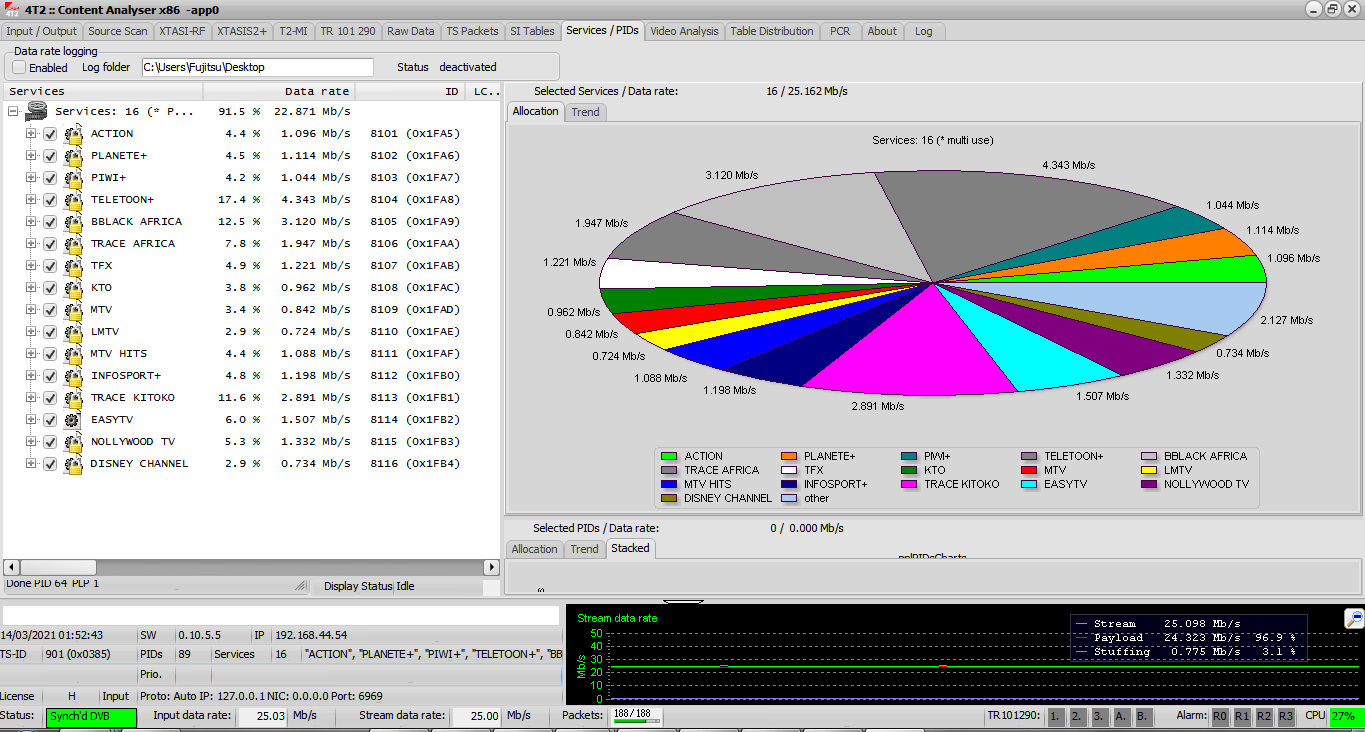Click the R0 alarm indicator
Viewport: 1365px width, 732px height.
point(1220,716)
